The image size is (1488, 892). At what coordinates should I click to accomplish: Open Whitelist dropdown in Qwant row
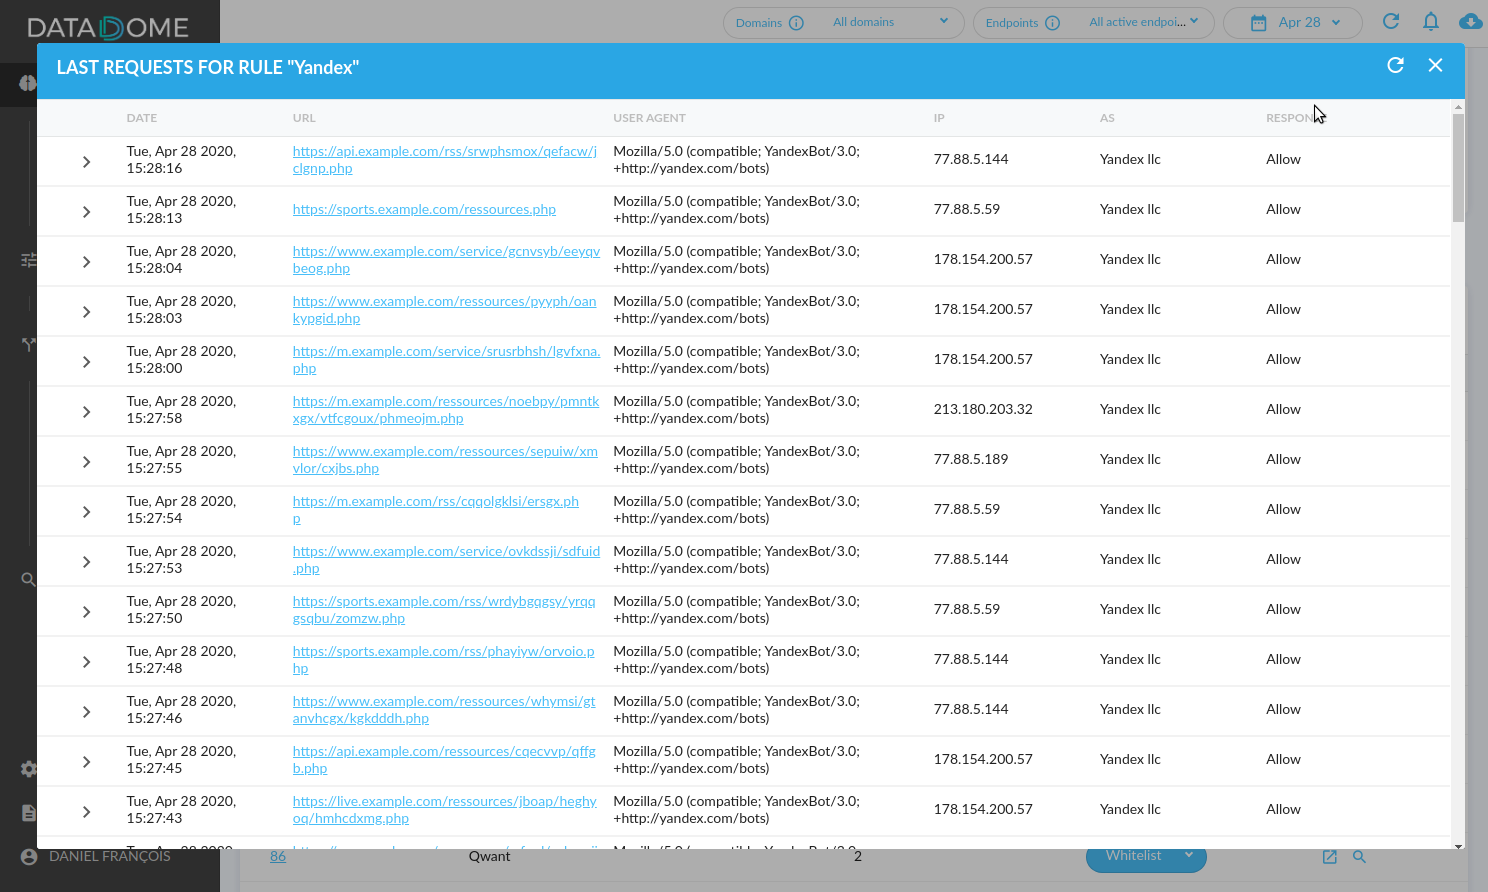click(x=1146, y=856)
